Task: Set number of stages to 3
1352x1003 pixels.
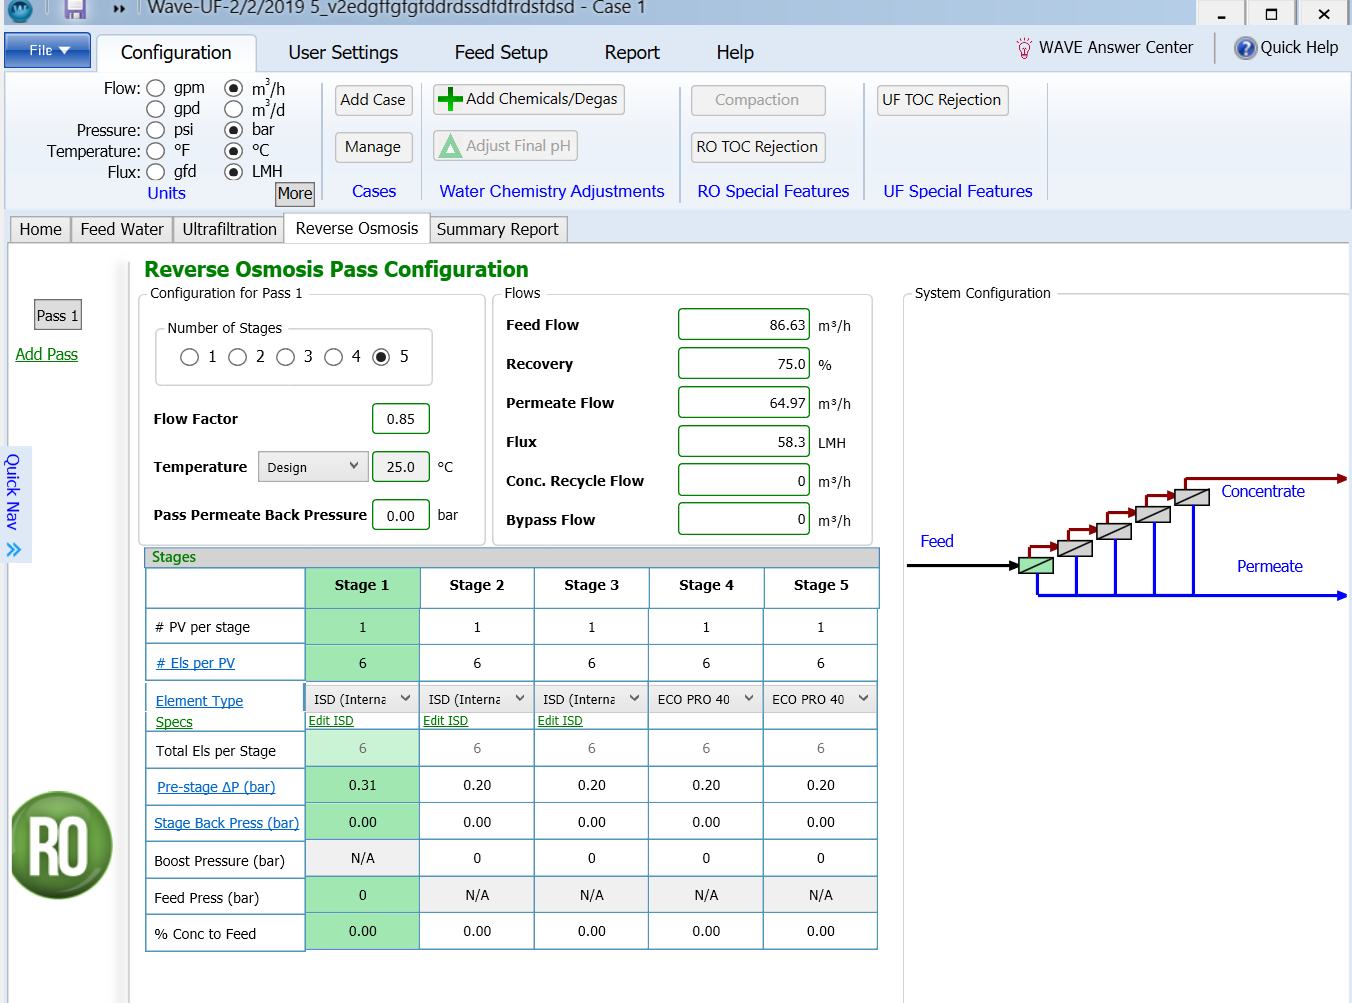Action: [x=285, y=357]
